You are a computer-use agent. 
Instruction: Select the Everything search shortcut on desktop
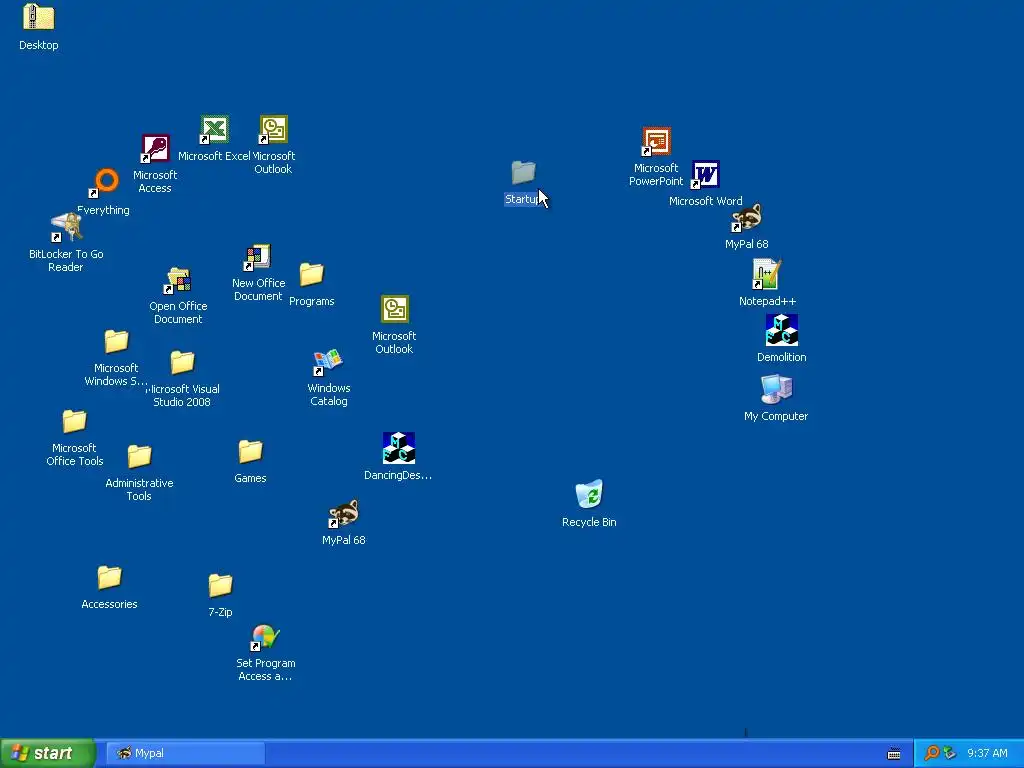(104, 183)
